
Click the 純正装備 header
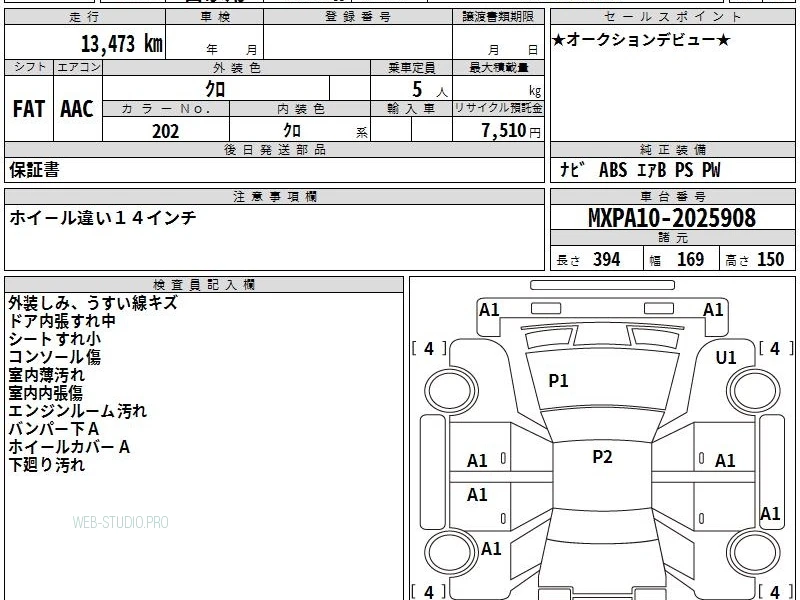point(672,149)
